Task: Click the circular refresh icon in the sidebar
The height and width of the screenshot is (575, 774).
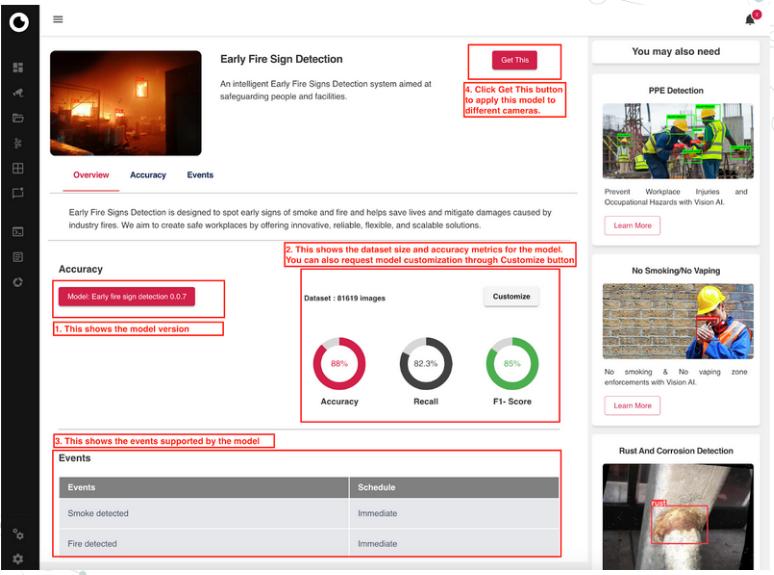Action: point(17,282)
